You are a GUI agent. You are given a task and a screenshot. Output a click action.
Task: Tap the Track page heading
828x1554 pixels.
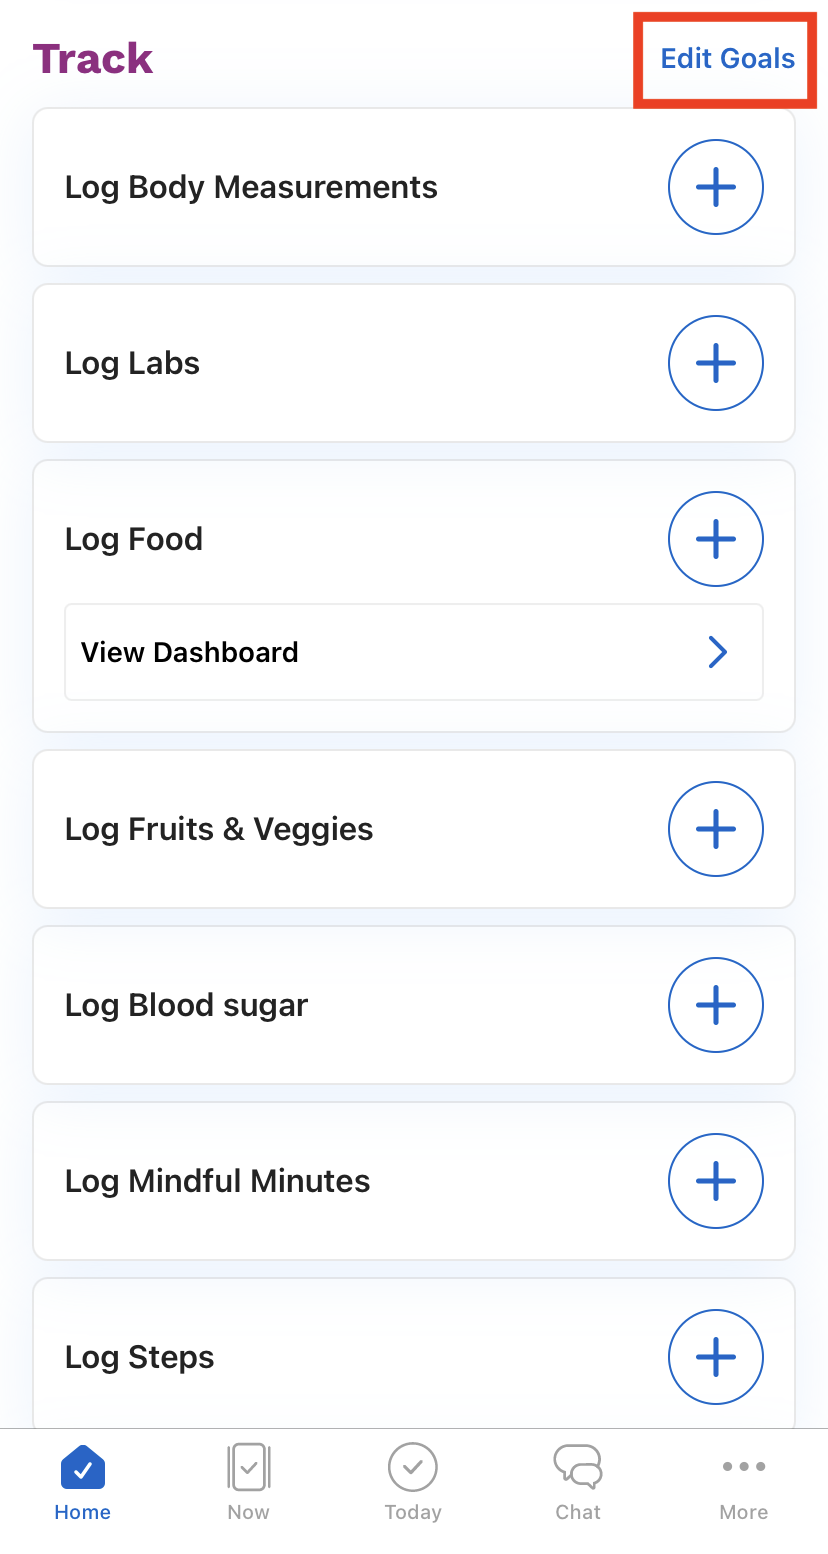pos(93,59)
